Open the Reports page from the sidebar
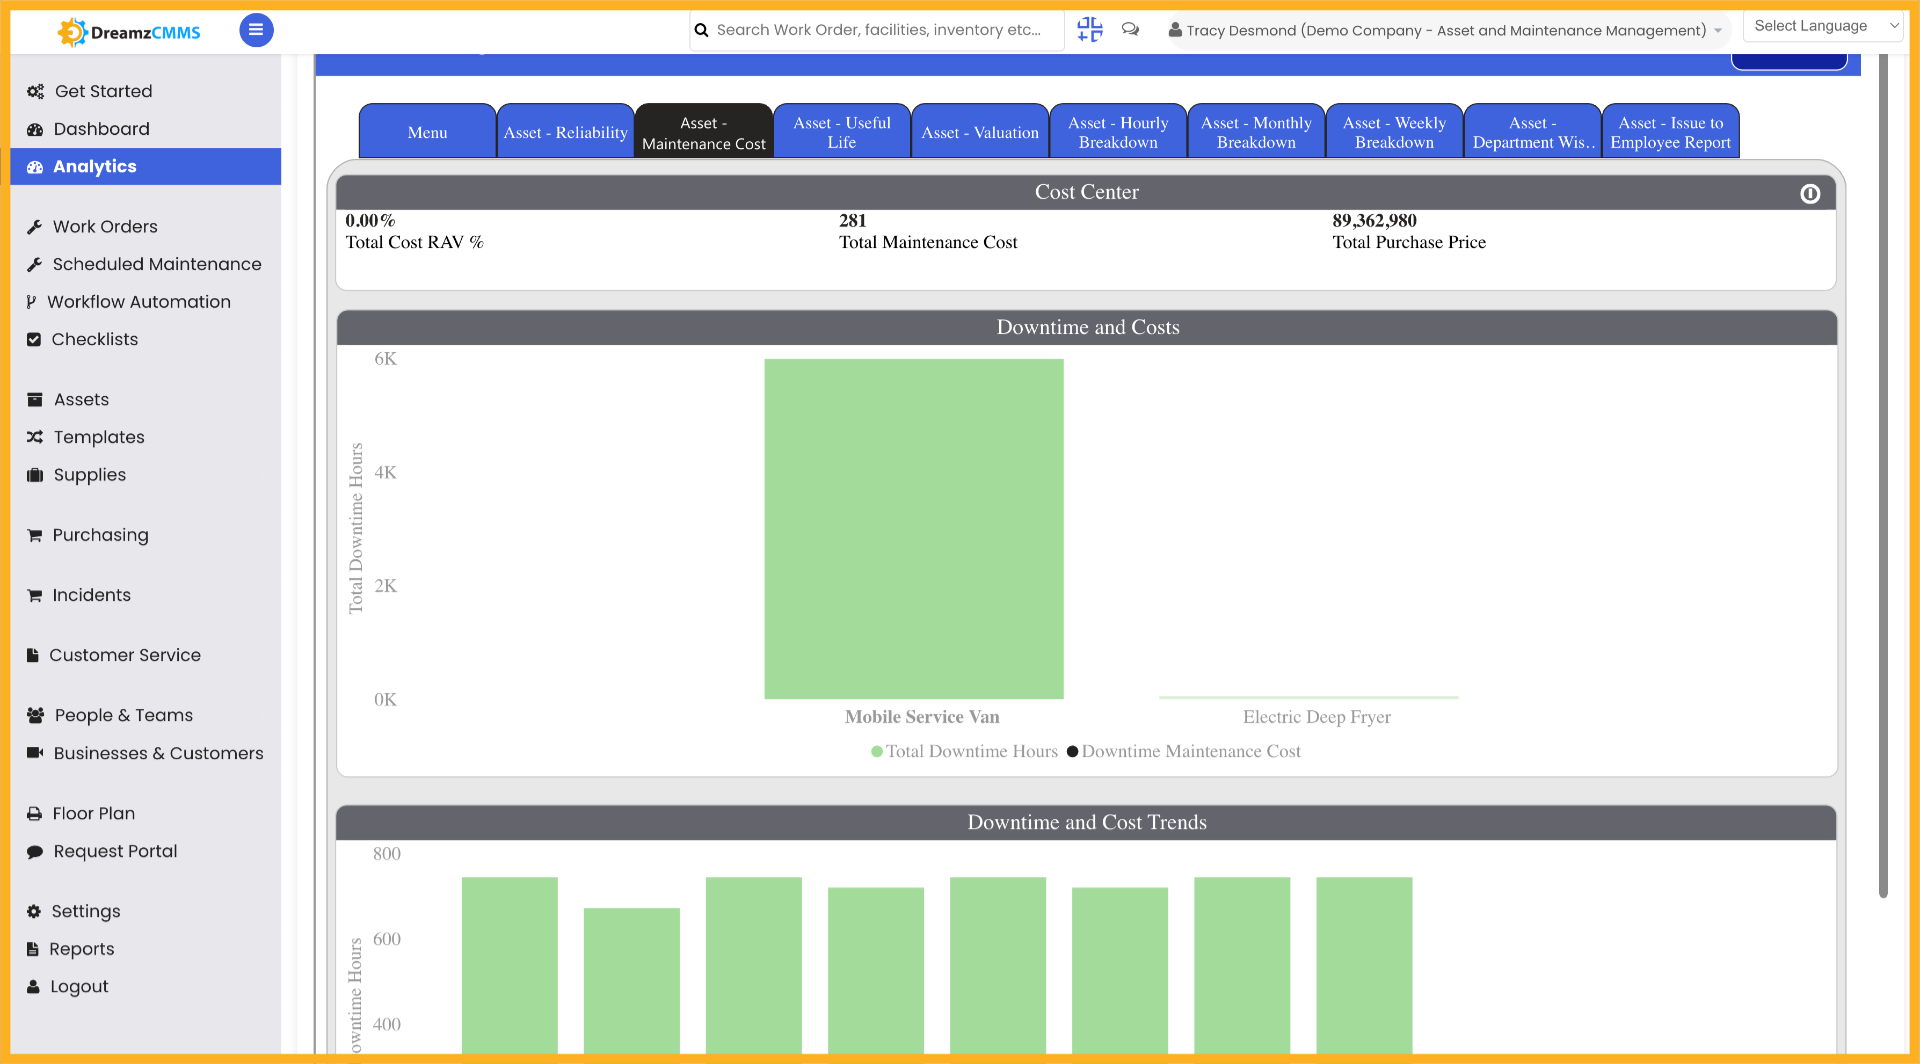The width and height of the screenshot is (1920, 1064). click(81, 948)
